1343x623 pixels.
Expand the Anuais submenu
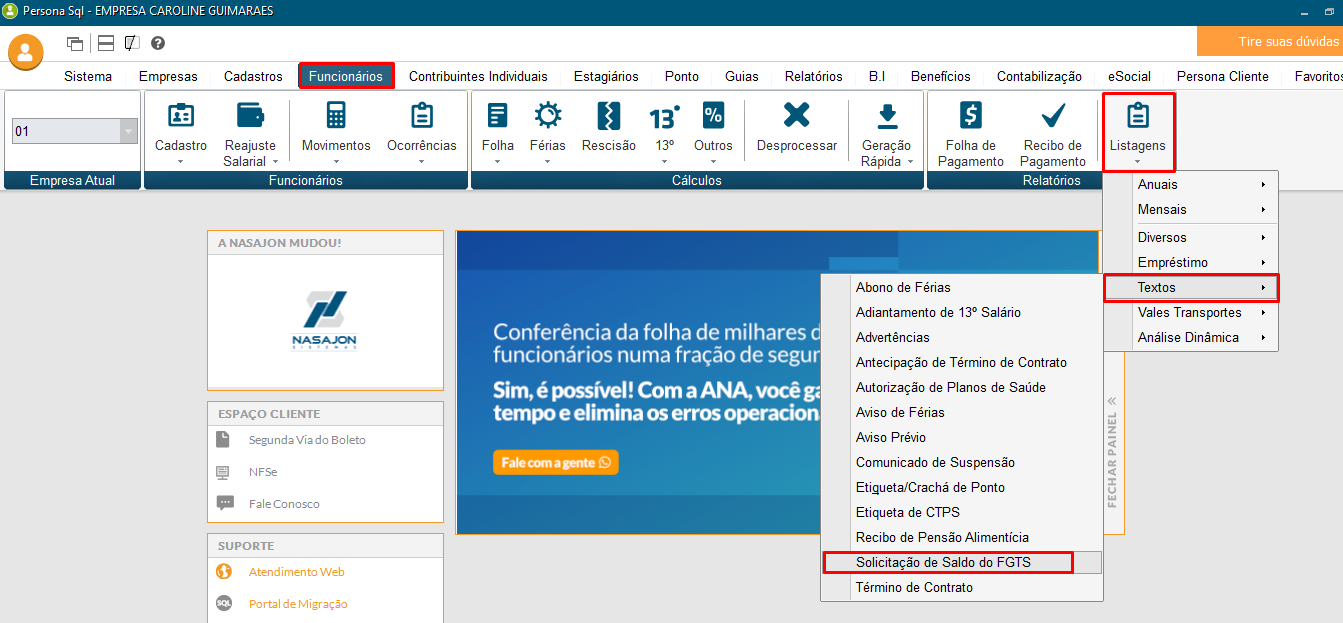[1191, 184]
